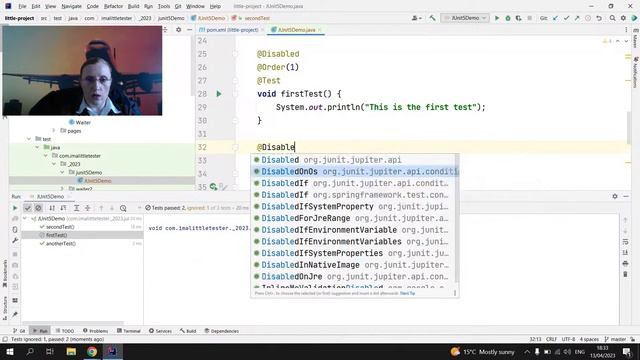Open the Dependencies tool window button
Screen dimensions: 640x360
222,331
